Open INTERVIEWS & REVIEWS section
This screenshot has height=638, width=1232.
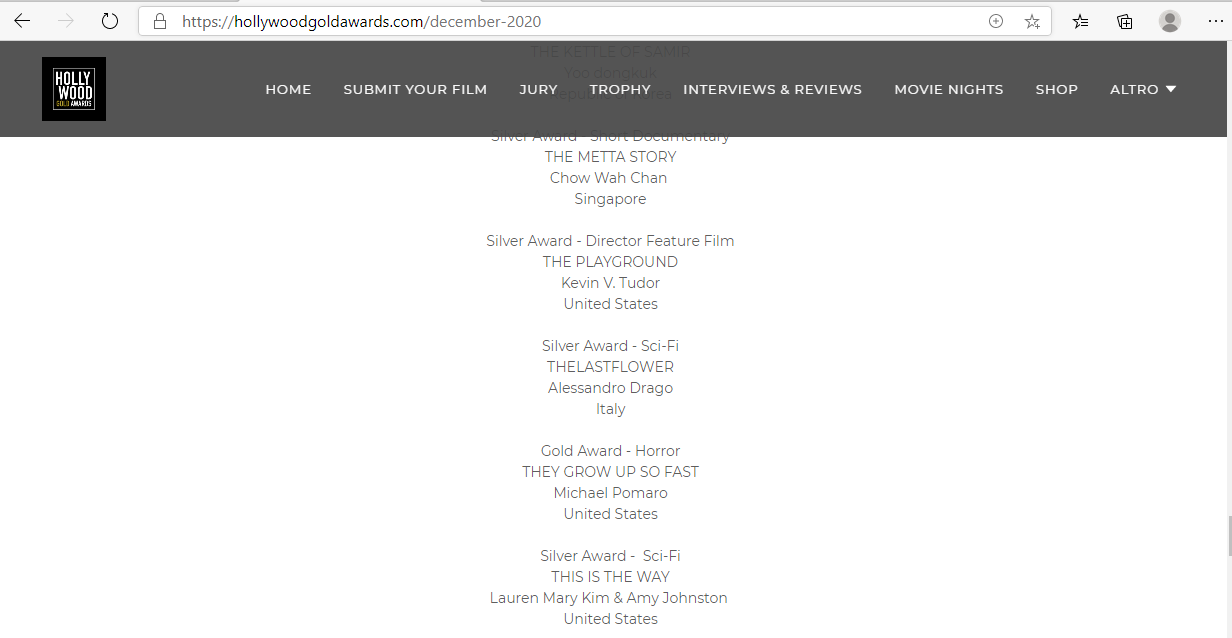(772, 89)
